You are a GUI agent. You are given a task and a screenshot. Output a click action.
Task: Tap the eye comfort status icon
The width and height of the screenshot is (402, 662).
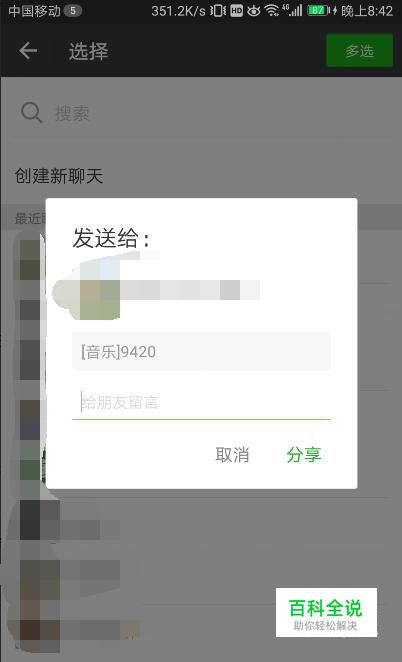(x=253, y=11)
